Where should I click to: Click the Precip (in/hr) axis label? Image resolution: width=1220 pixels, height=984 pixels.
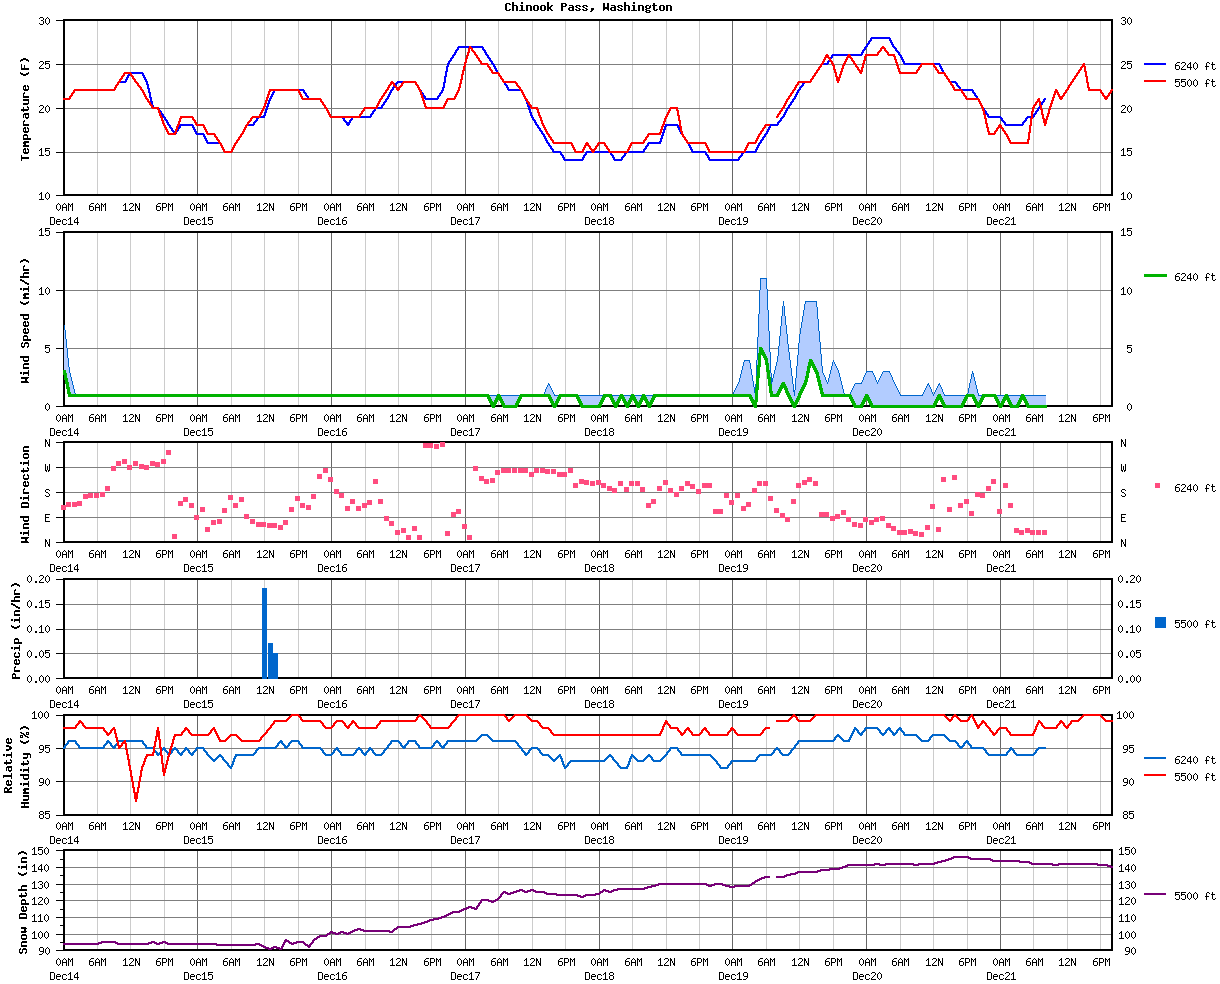(17, 629)
